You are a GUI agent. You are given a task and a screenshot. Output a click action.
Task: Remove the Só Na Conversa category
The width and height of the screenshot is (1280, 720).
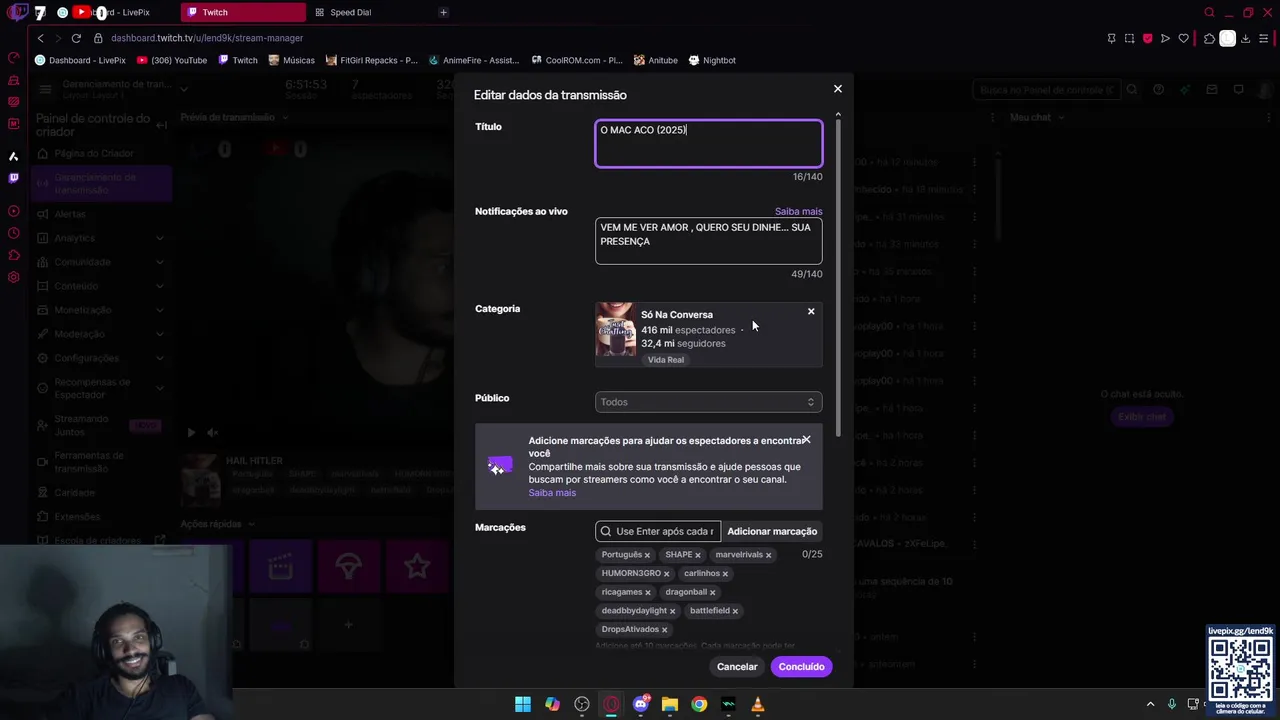(x=811, y=312)
